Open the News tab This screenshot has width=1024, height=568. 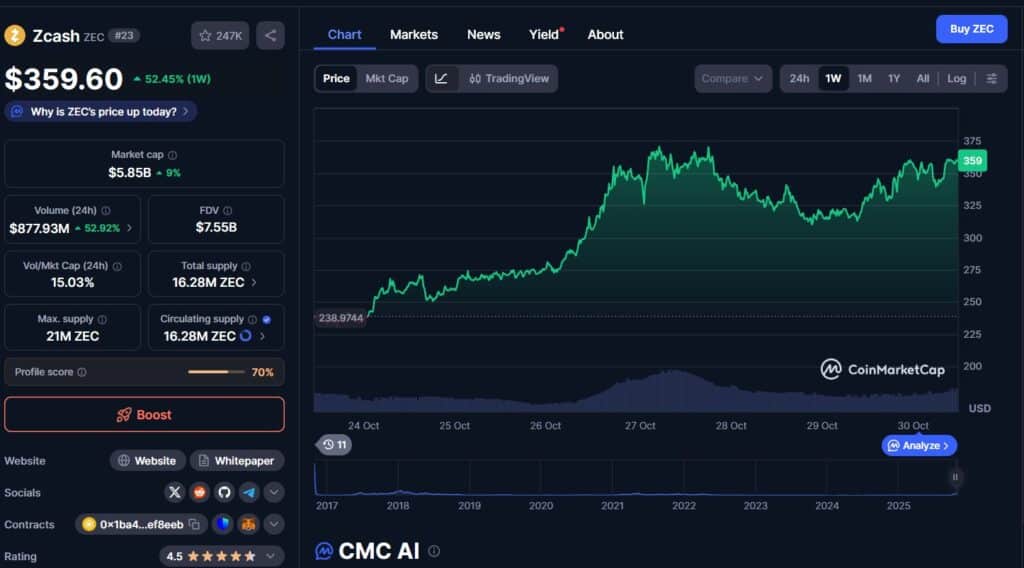(483, 35)
